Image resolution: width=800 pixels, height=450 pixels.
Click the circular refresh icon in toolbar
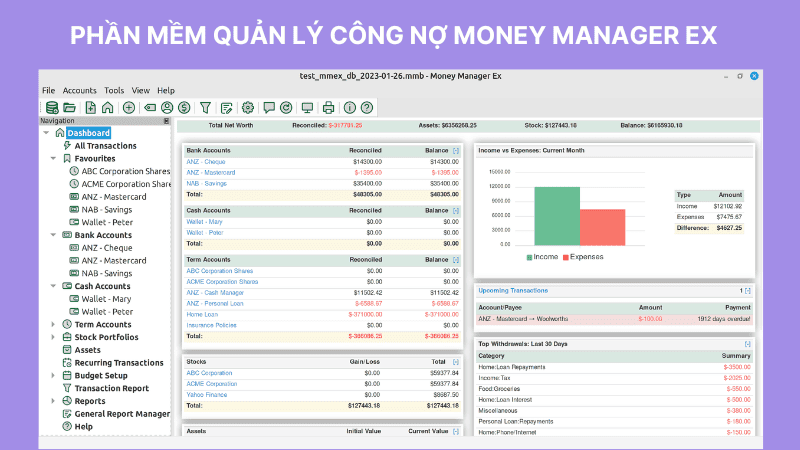[286, 108]
